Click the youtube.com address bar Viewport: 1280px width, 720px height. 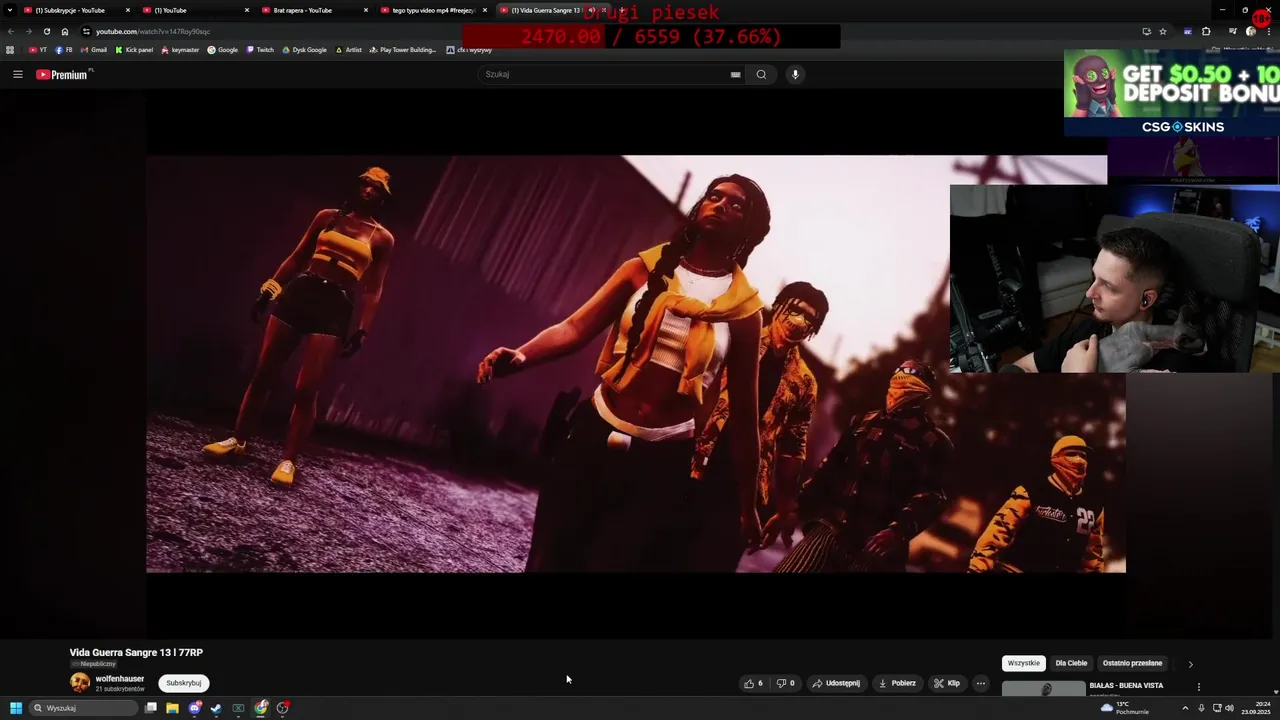(x=600, y=31)
